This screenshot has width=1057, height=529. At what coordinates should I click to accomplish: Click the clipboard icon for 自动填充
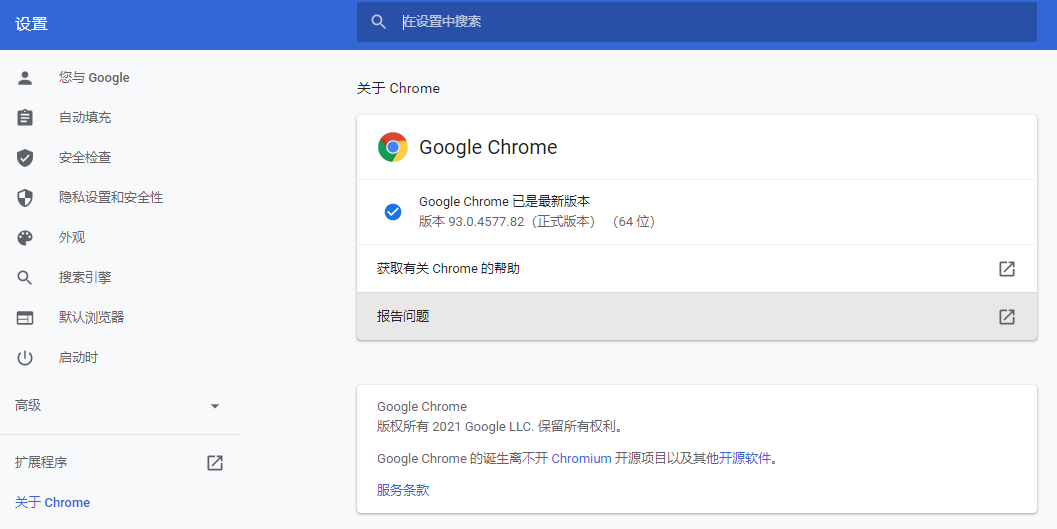25,118
